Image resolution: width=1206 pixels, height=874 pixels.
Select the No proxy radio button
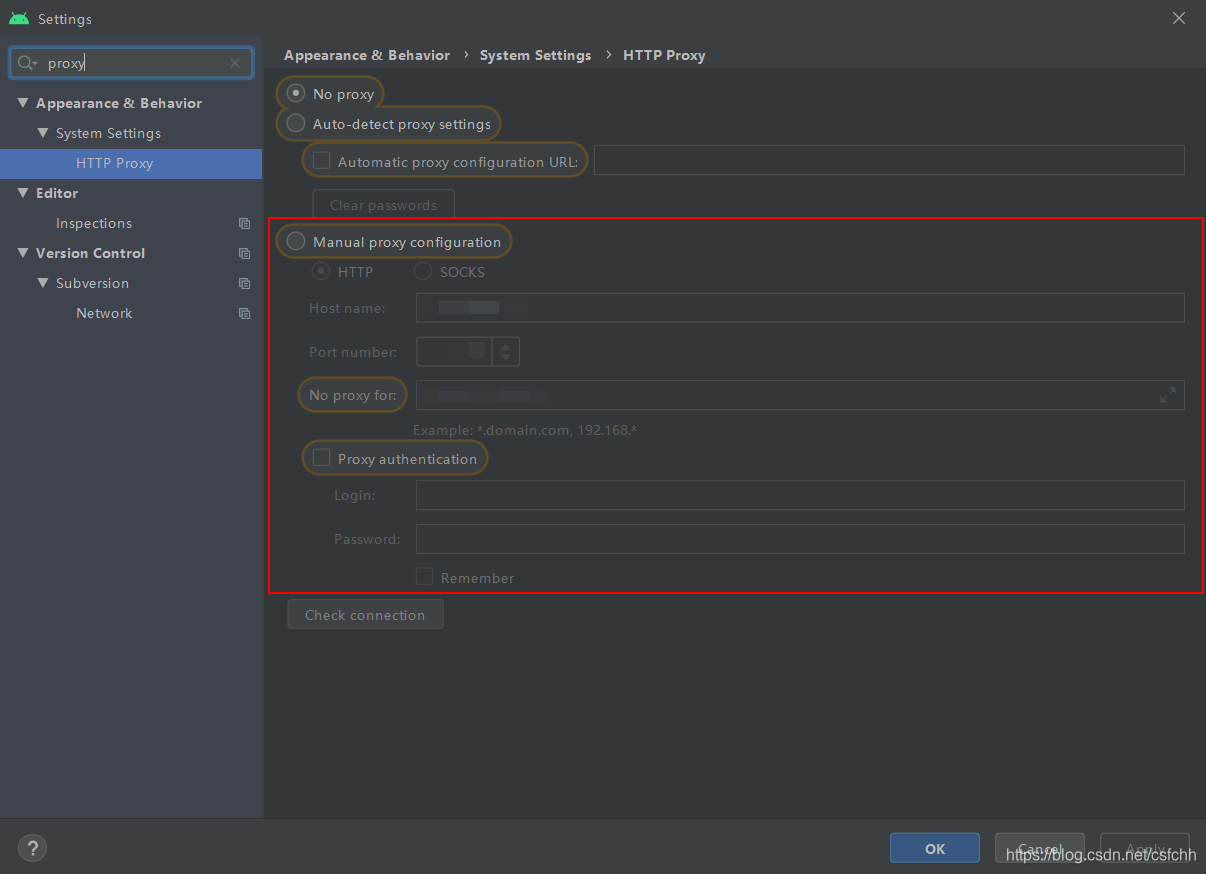pyautogui.click(x=296, y=93)
